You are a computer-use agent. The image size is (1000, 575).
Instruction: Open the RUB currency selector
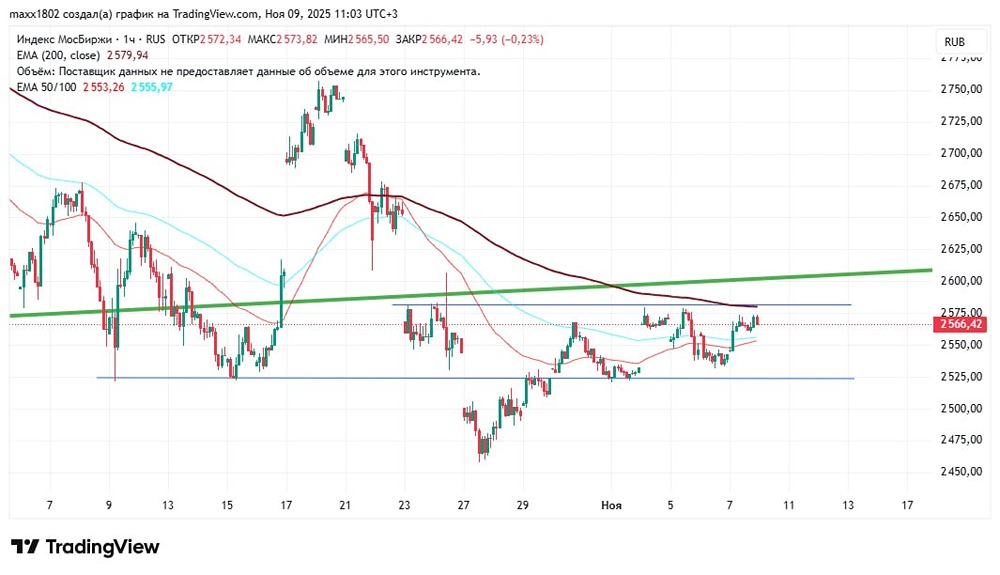tap(954, 42)
